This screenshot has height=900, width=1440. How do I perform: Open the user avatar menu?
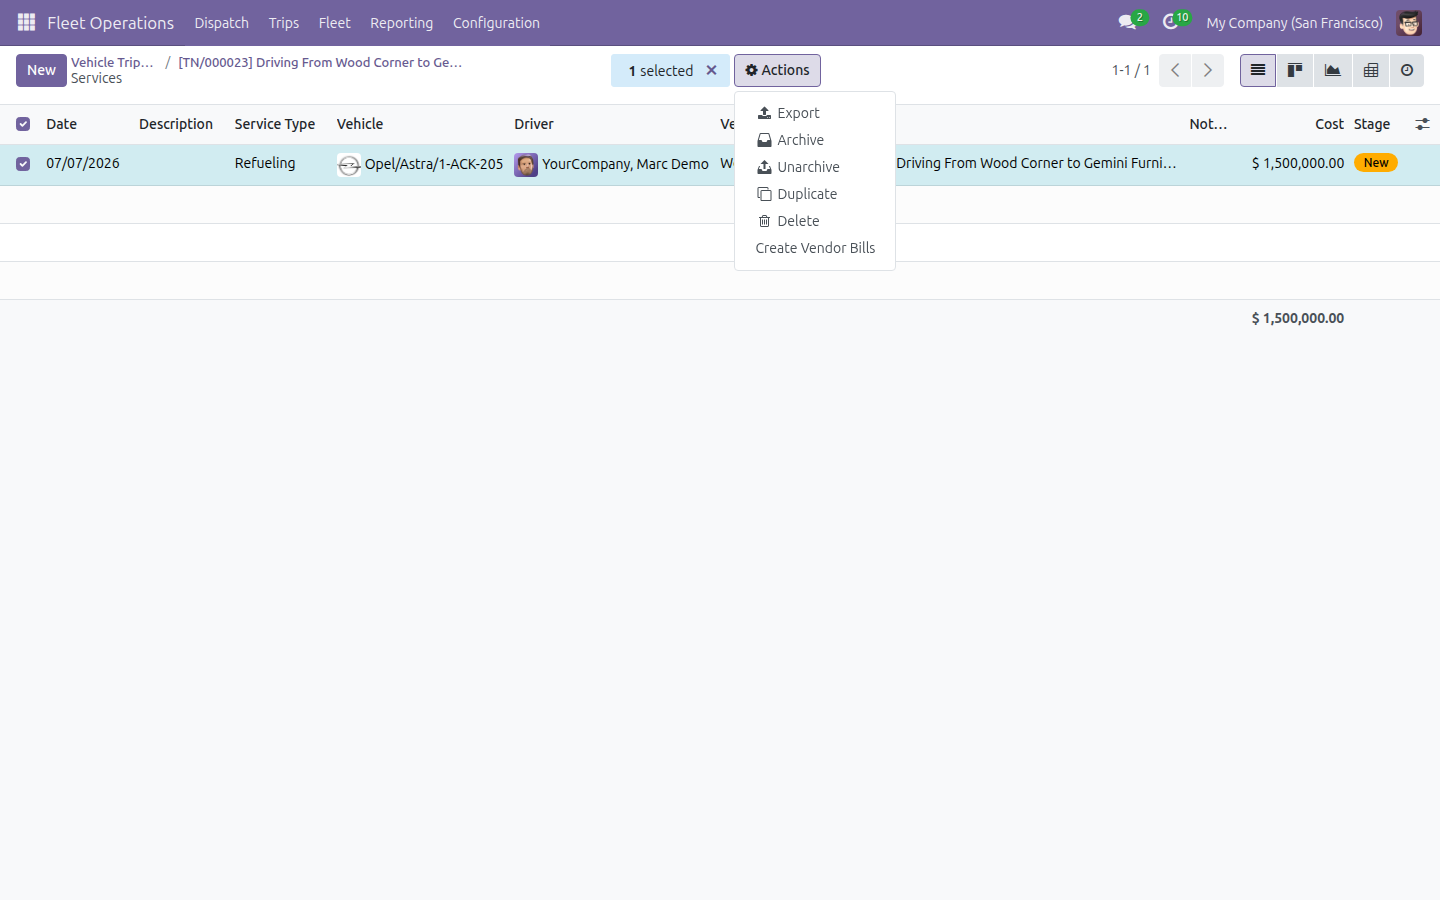point(1409,22)
